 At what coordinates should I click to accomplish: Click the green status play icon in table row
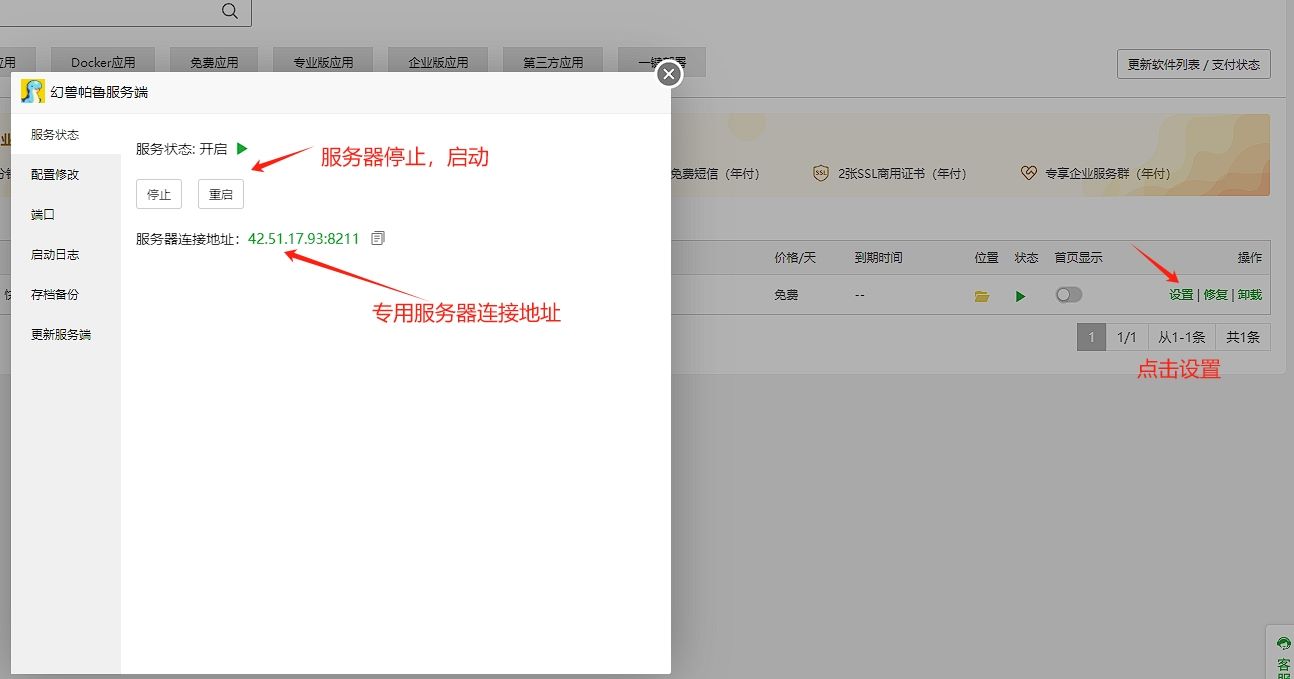tap(1020, 296)
